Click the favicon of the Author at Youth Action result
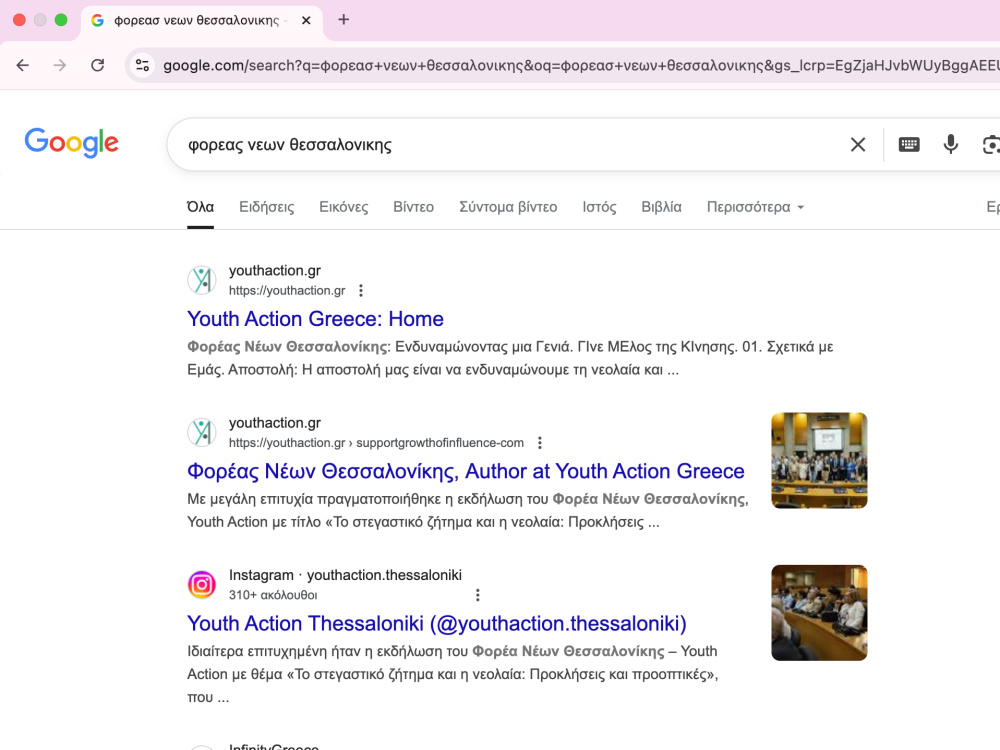Screen dimensions: 1000x750 tap(202, 432)
